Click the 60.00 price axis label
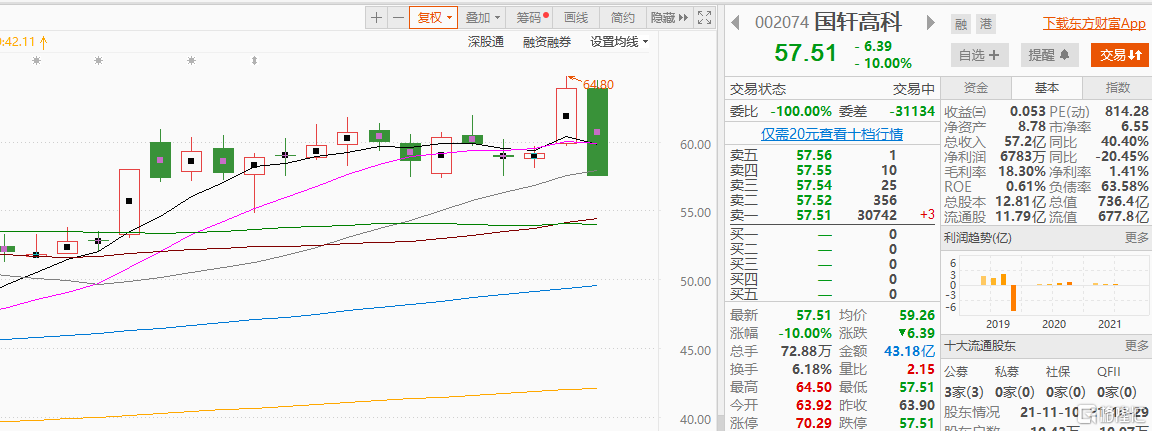Image resolution: width=1152 pixels, height=431 pixels. [694, 144]
